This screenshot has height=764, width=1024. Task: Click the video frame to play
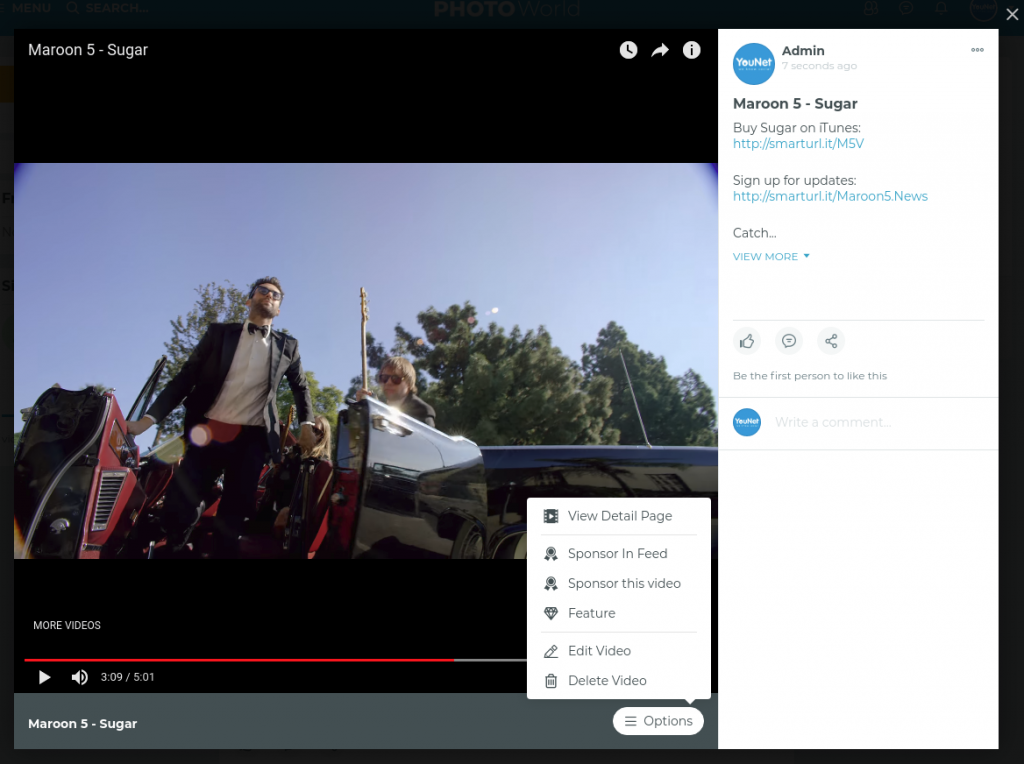366,360
